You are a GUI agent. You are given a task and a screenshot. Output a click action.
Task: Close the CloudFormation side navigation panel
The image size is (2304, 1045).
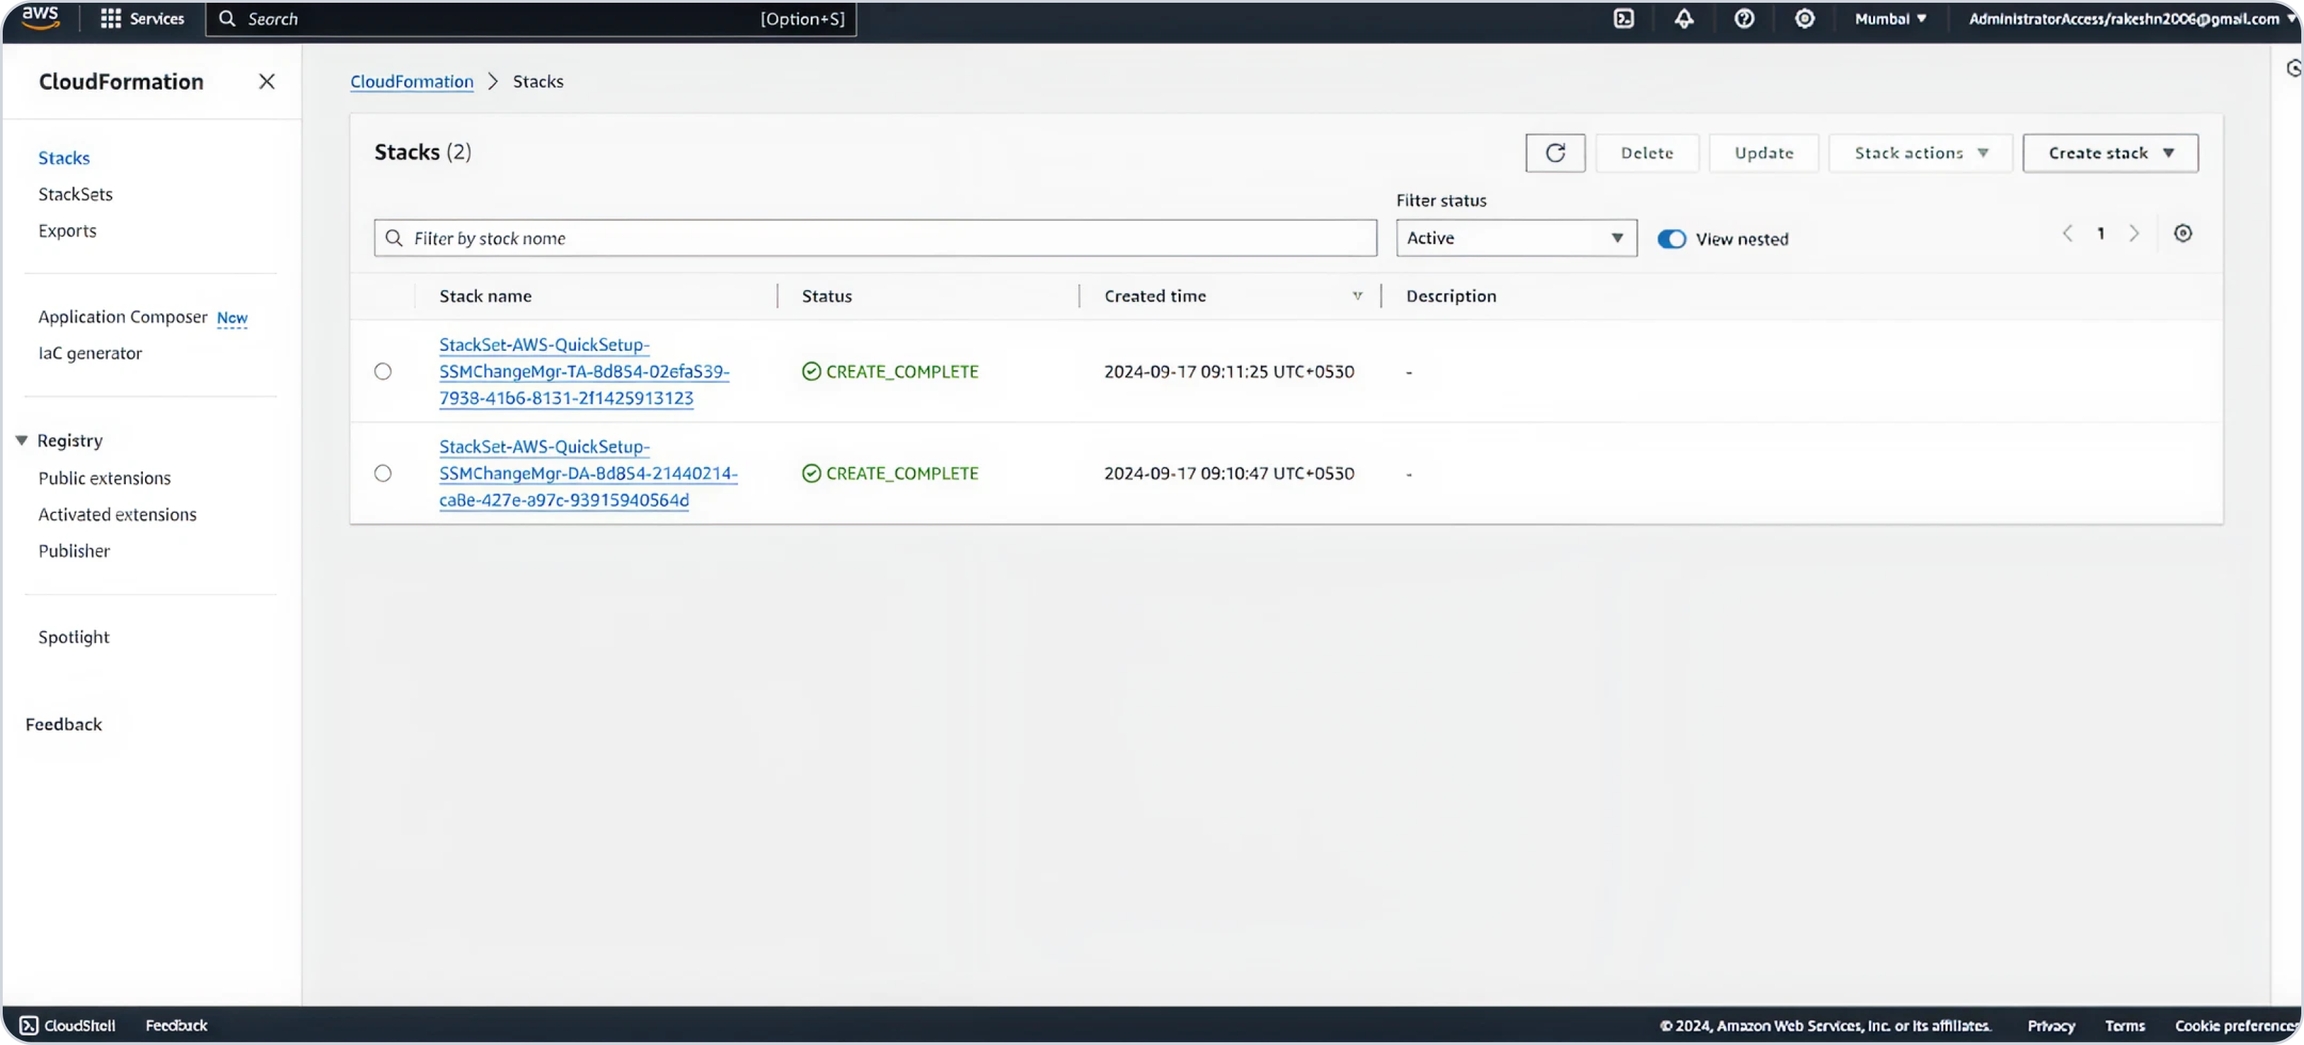(x=266, y=82)
